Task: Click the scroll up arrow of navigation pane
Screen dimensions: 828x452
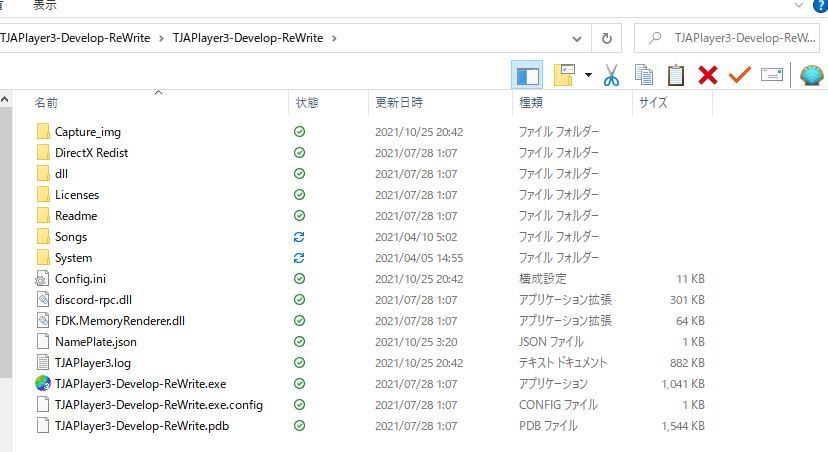Action: (x=5, y=99)
